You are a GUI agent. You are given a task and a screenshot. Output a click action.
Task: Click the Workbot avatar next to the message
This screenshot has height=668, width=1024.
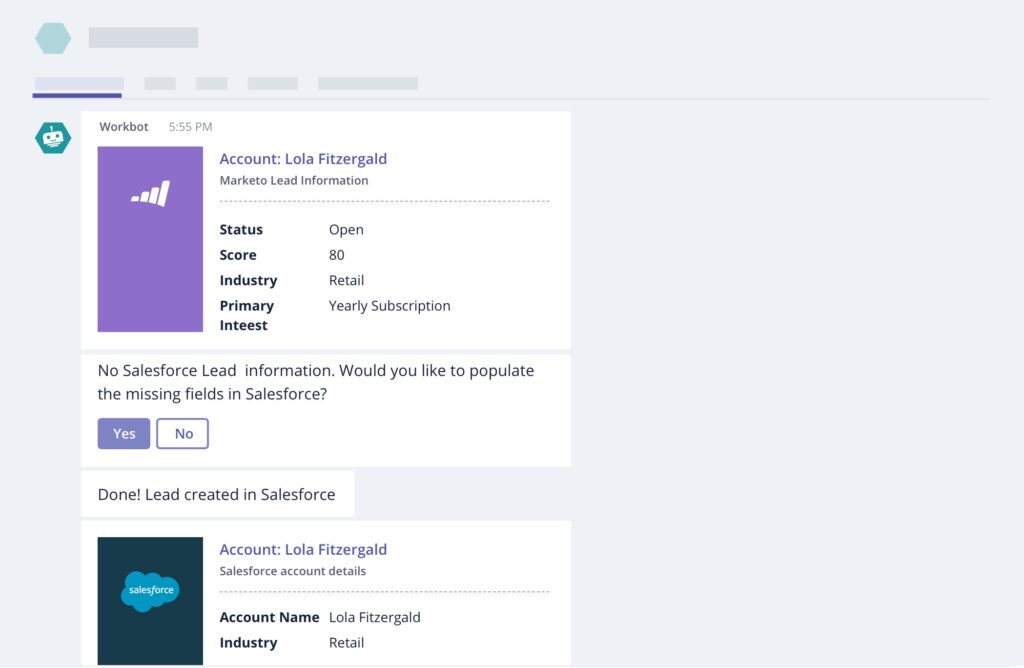(x=52, y=138)
